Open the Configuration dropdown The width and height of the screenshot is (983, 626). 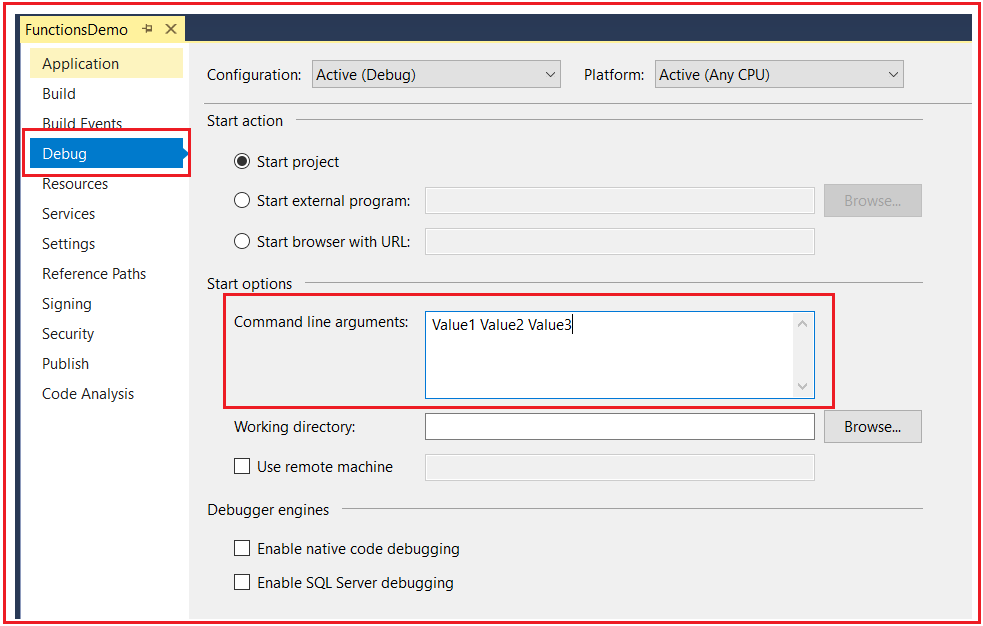pos(549,73)
